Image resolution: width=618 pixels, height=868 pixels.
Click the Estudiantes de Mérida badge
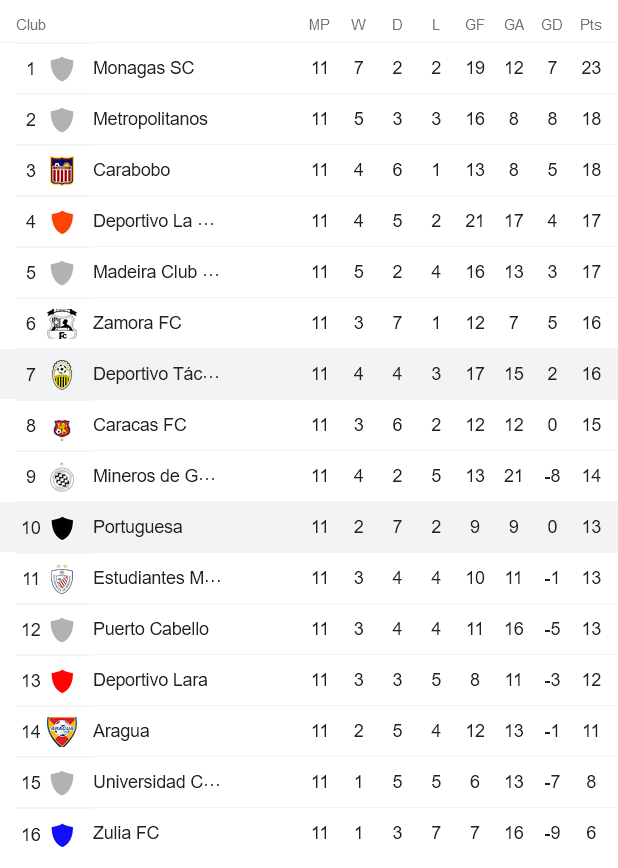tap(60, 577)
